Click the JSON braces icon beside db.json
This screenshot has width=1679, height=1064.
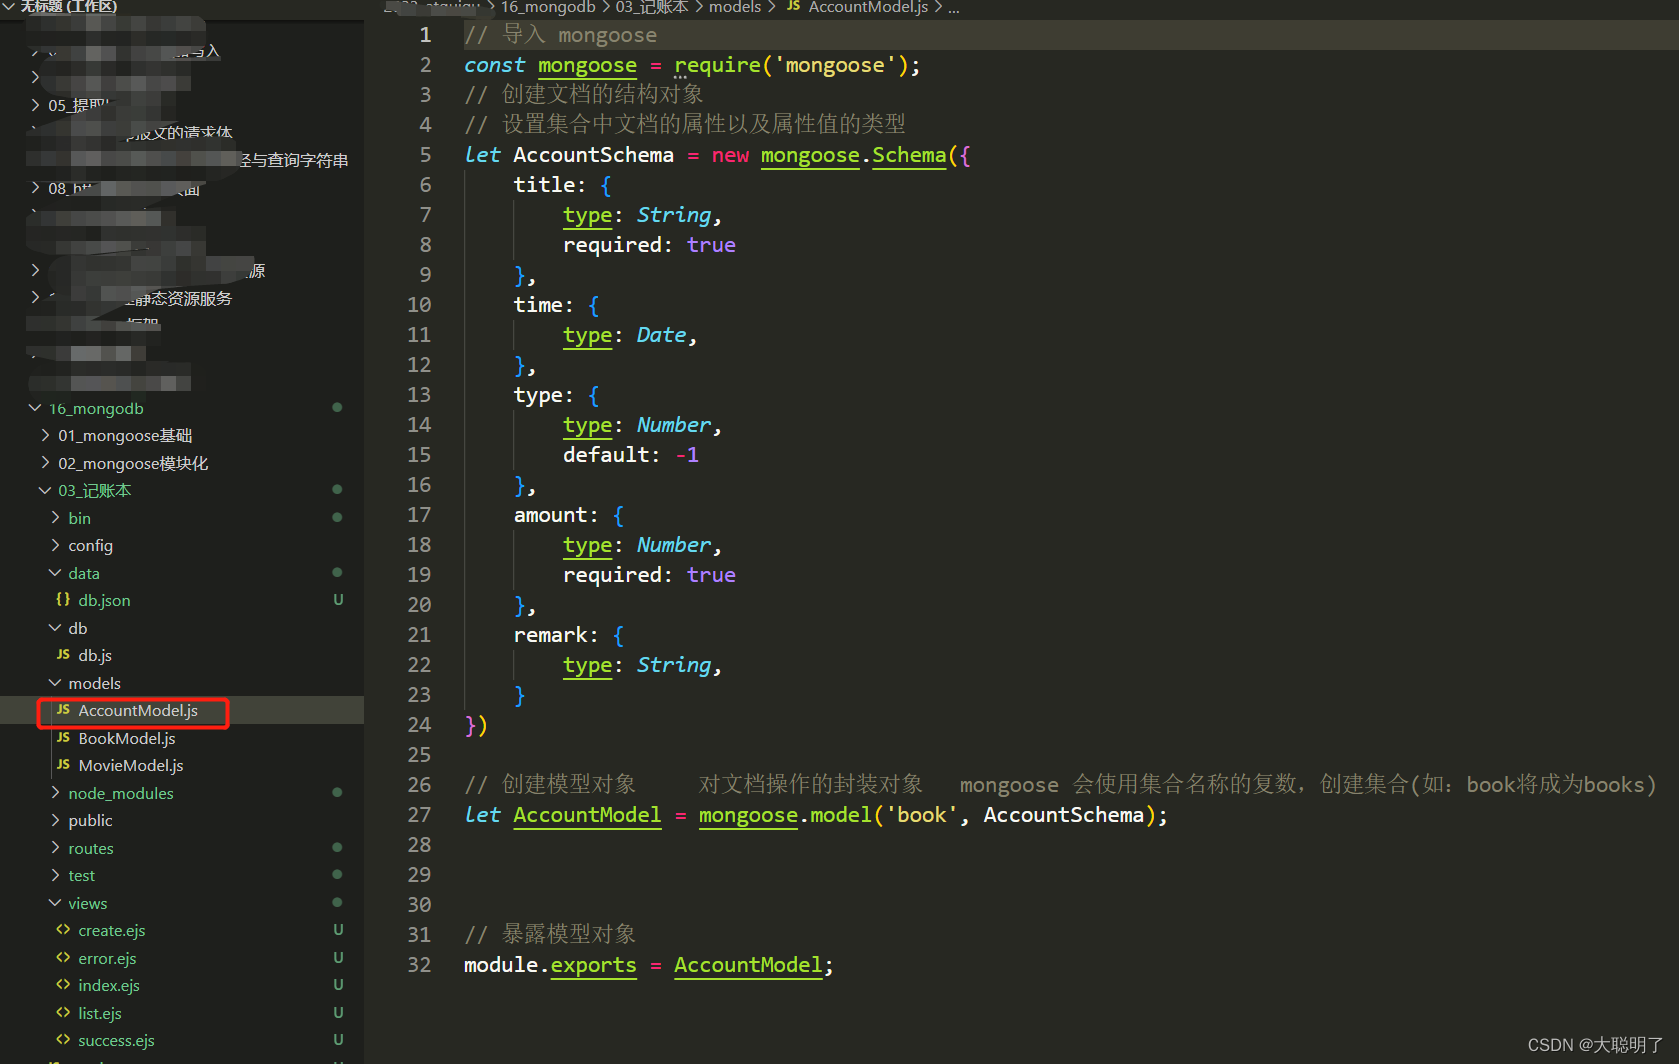tap(63, 600)
